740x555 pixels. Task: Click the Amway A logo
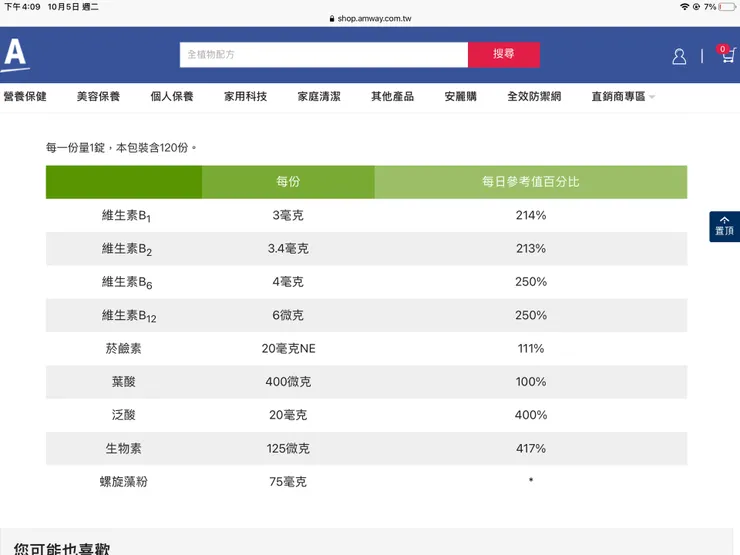15,55
